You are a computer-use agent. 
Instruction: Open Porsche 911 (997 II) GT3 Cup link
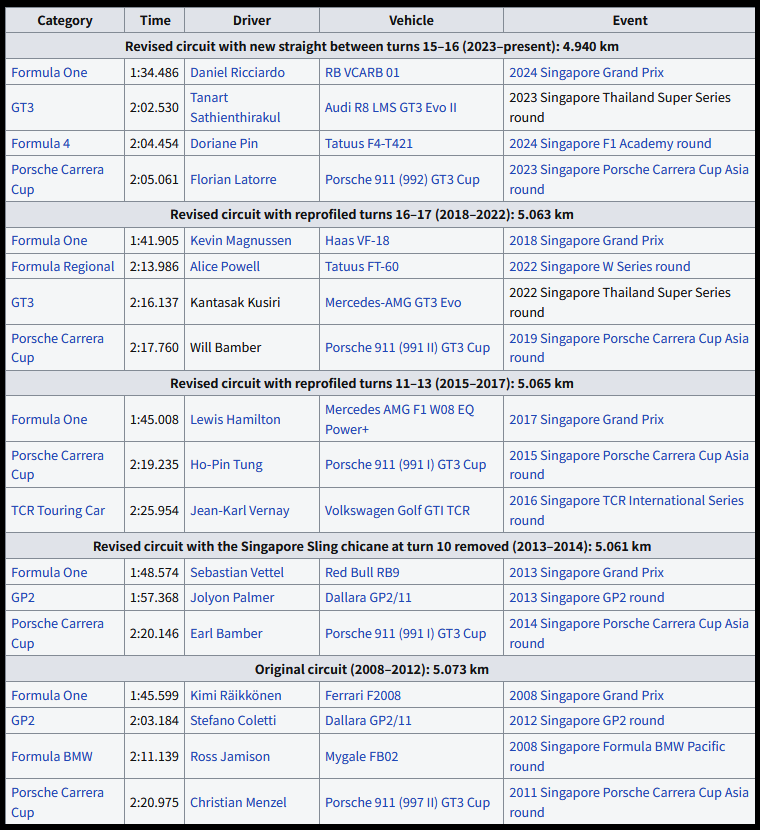(x=408, y=802)
